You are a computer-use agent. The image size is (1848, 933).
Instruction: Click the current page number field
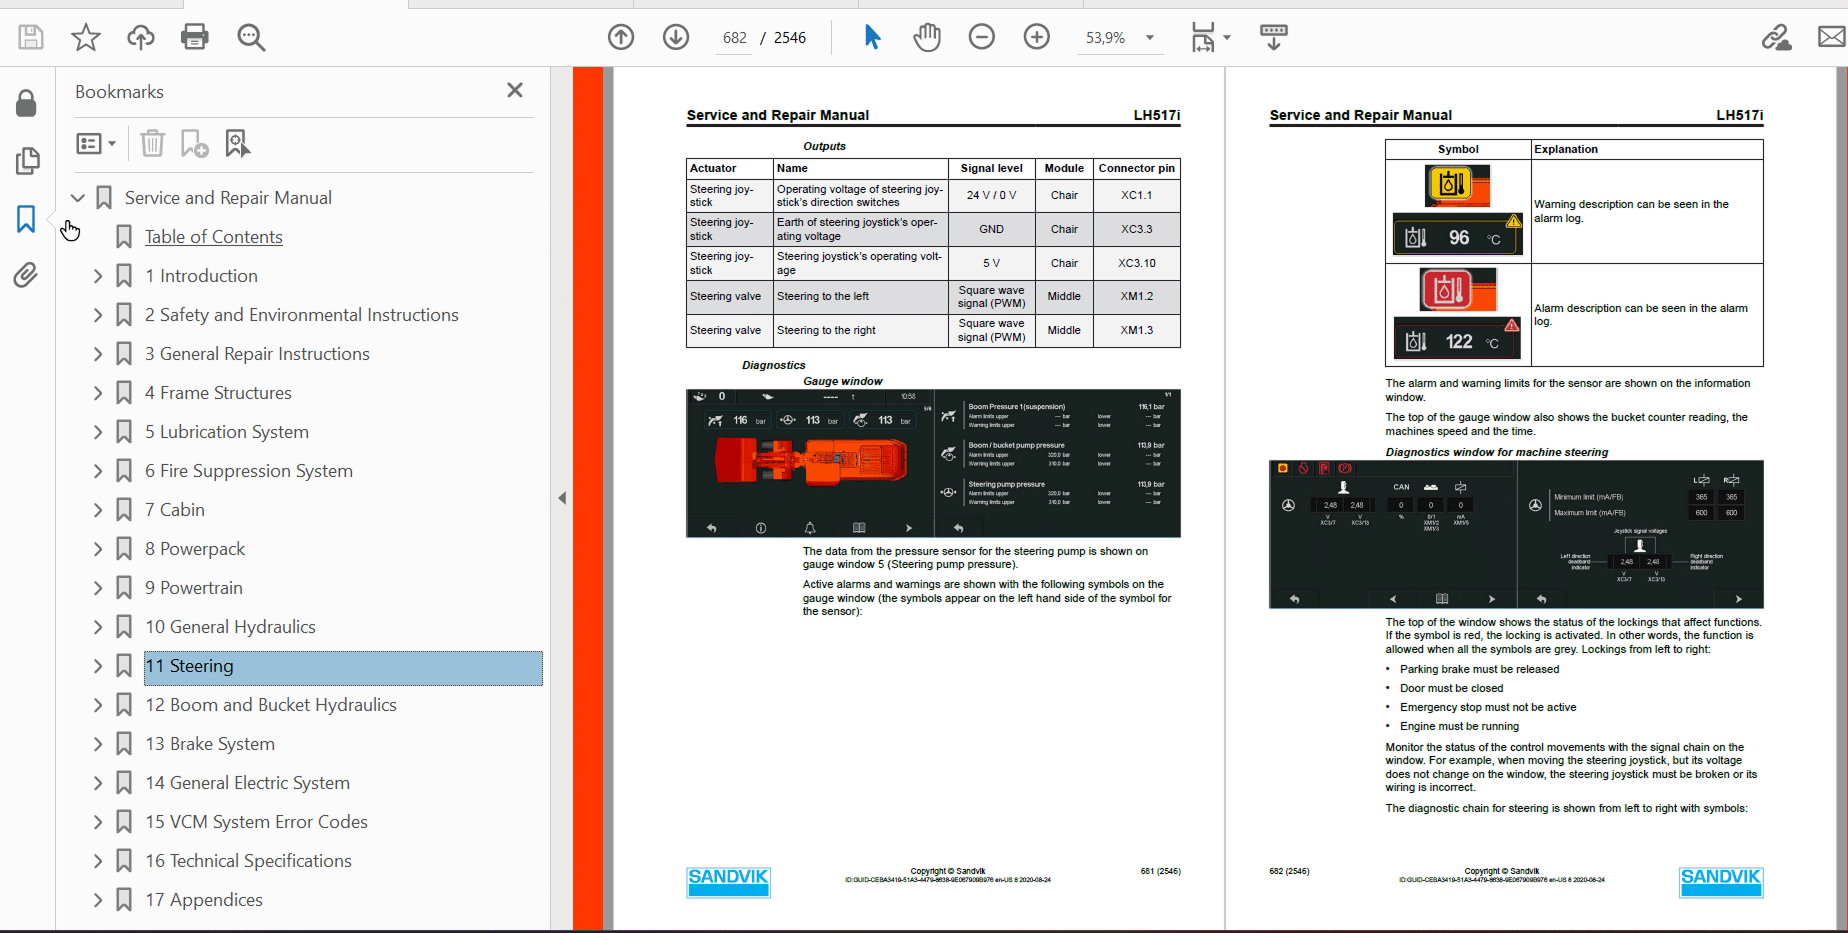(734, 38)
